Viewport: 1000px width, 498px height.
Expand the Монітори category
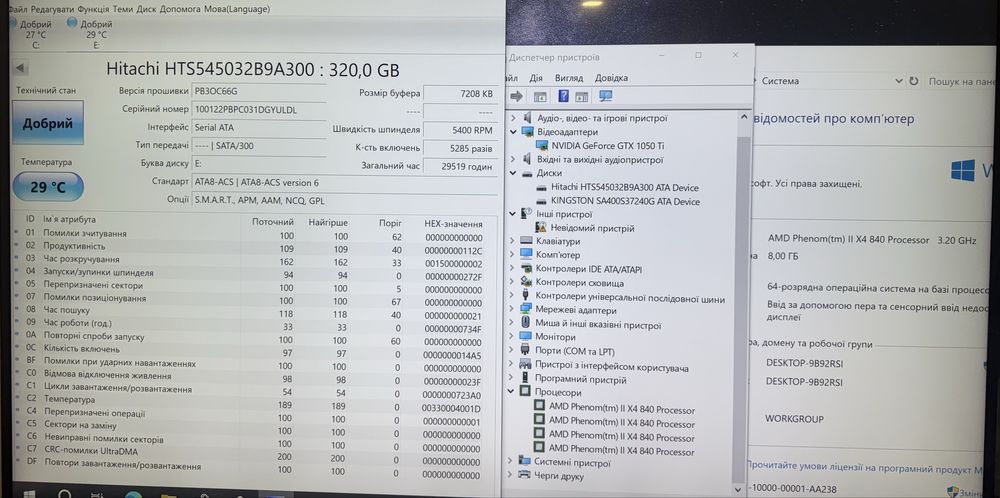pos(511,336)
